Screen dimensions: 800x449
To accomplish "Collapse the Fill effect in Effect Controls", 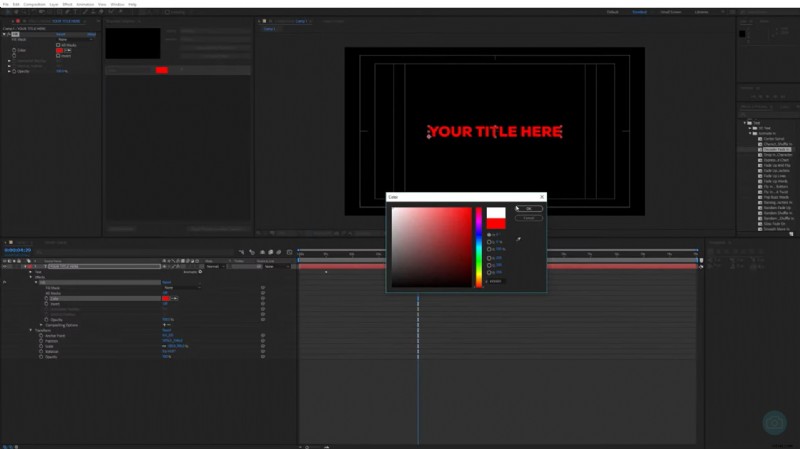I will (4, 34).
